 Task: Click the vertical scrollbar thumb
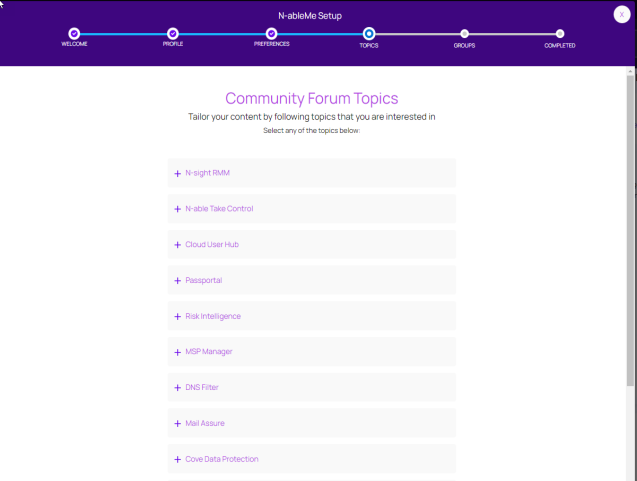(x=630, y=230)
